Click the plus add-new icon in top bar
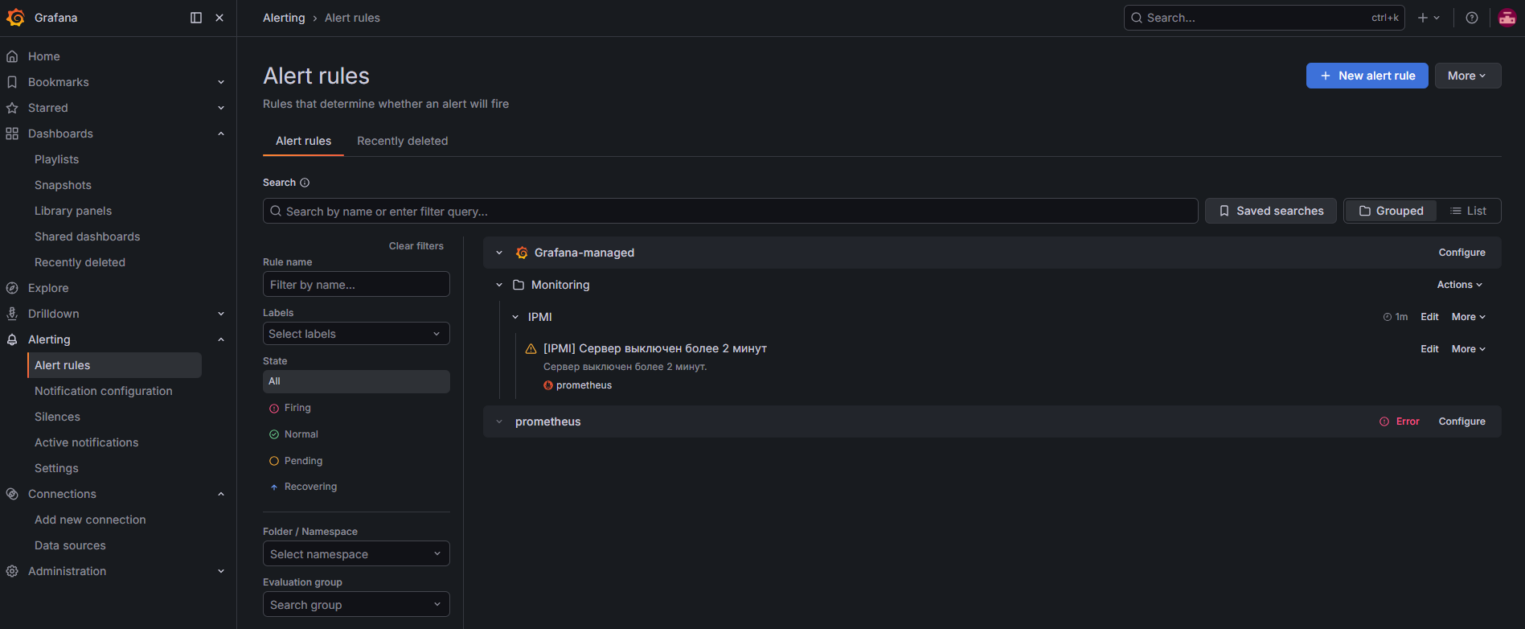The width and height of the screenshot is (1525, 629). pyautogui.click(x=1428, y=18)
